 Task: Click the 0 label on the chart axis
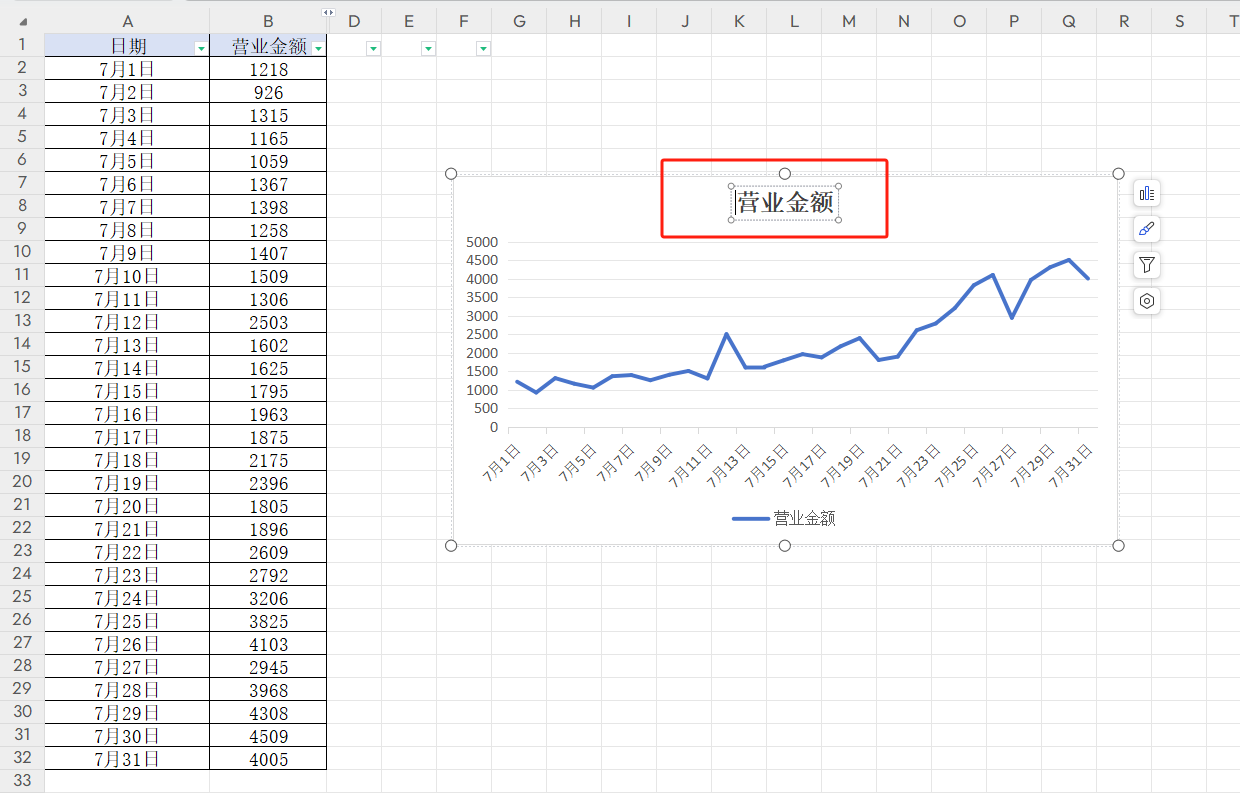coord(493,427)
